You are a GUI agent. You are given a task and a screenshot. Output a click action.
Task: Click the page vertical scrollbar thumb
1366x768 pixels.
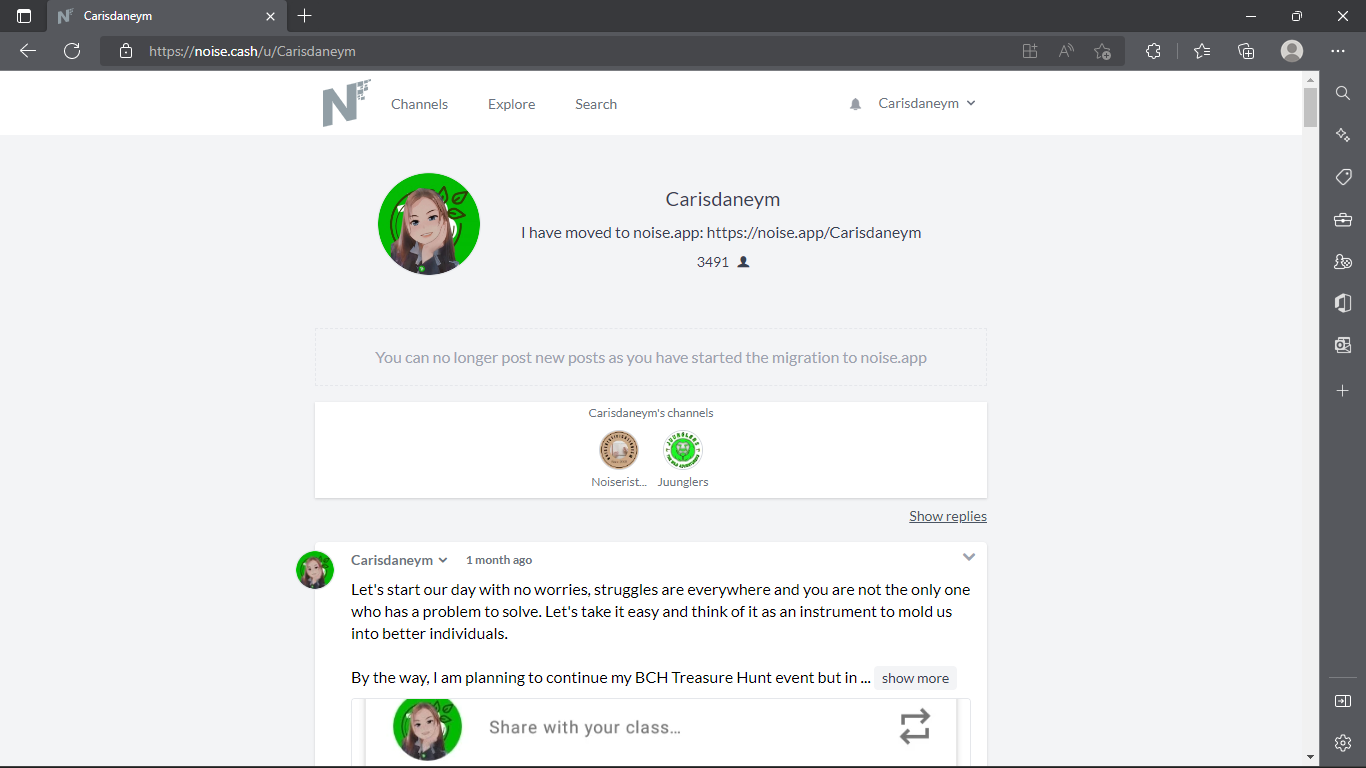coord(1310,108)
